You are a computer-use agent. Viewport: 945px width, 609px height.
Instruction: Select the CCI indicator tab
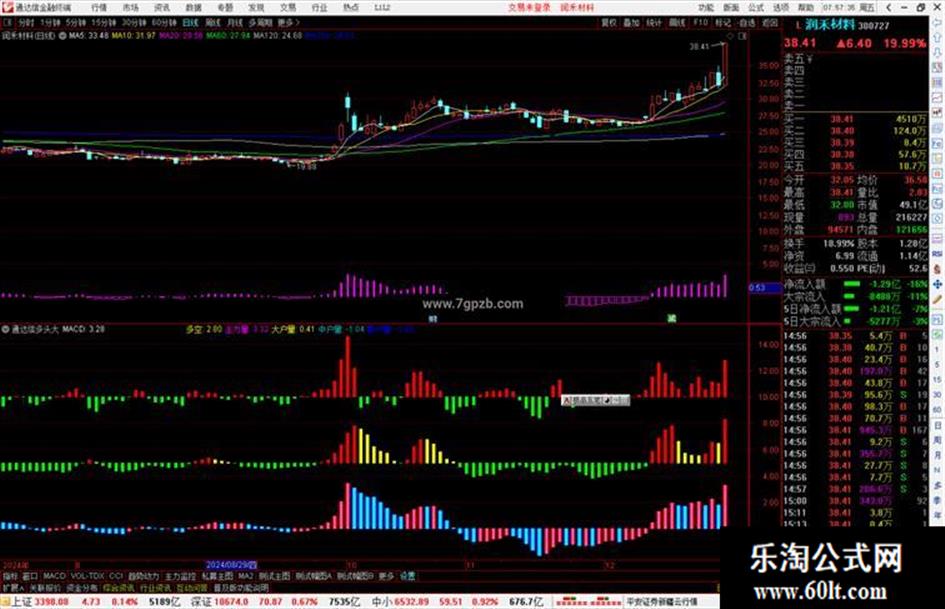[x=116, y=576]
